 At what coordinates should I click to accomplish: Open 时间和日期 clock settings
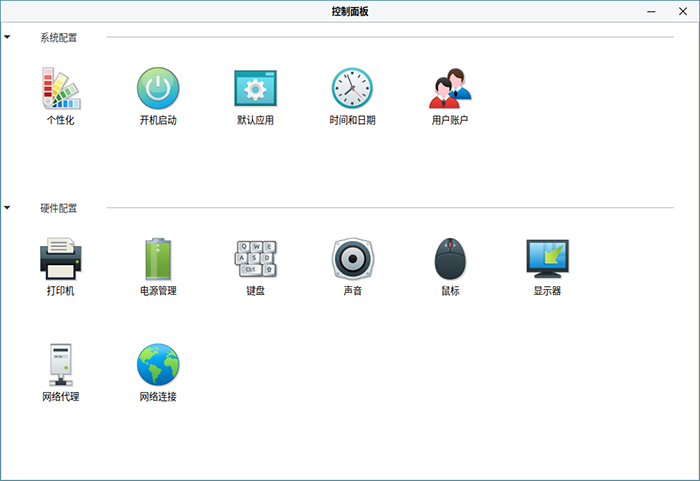352,89
